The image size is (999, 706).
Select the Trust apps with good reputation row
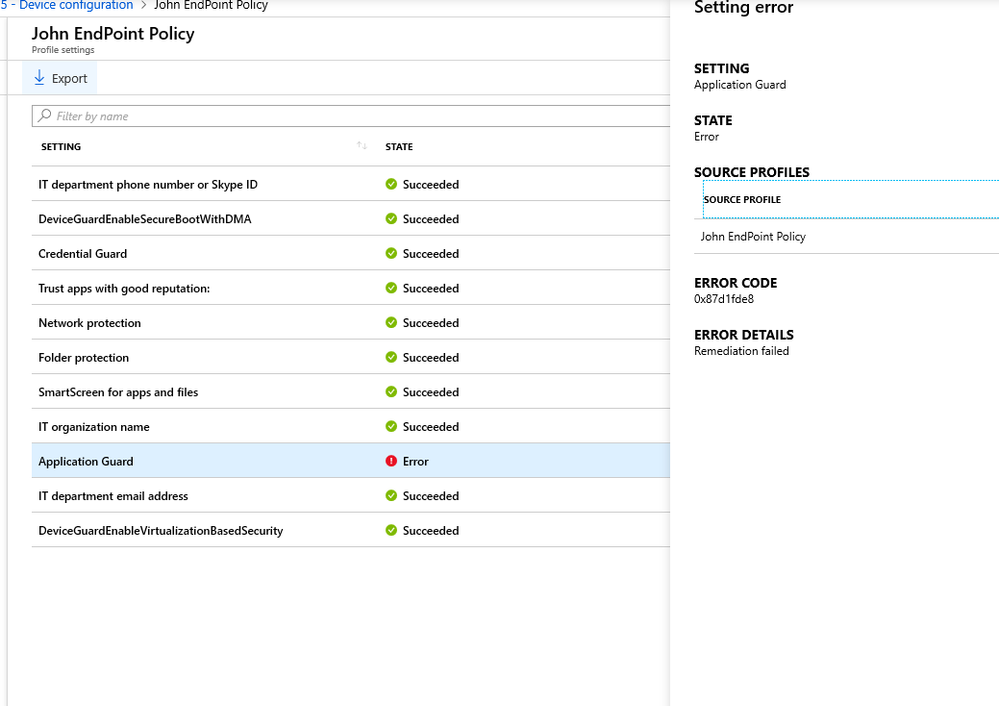[x=124, y=288]
